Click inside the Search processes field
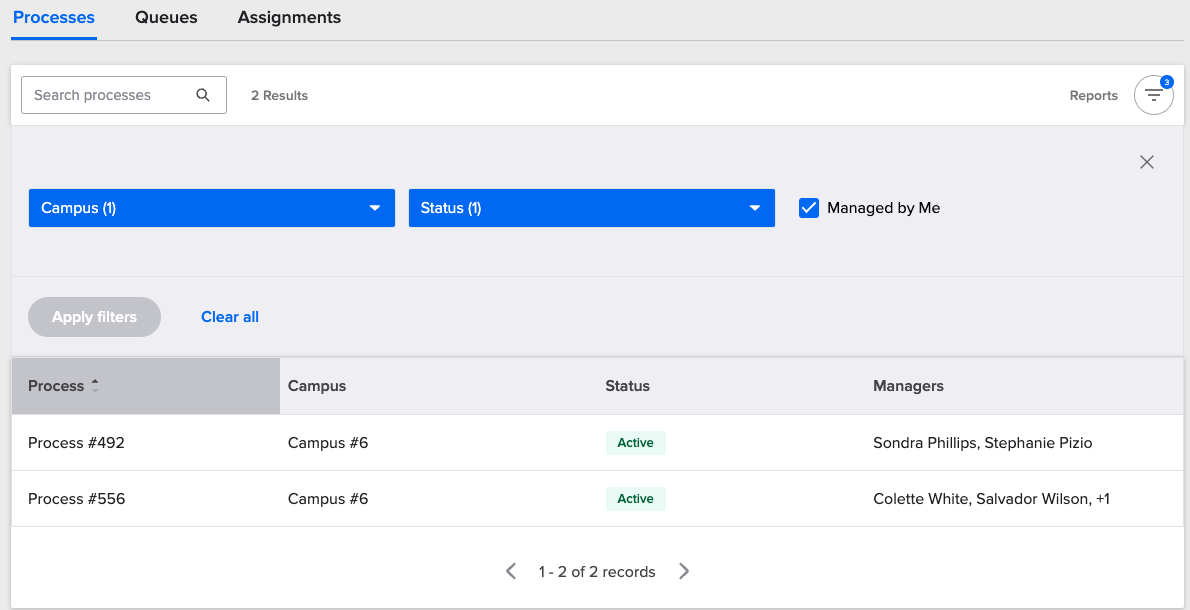 pos(110,94)
